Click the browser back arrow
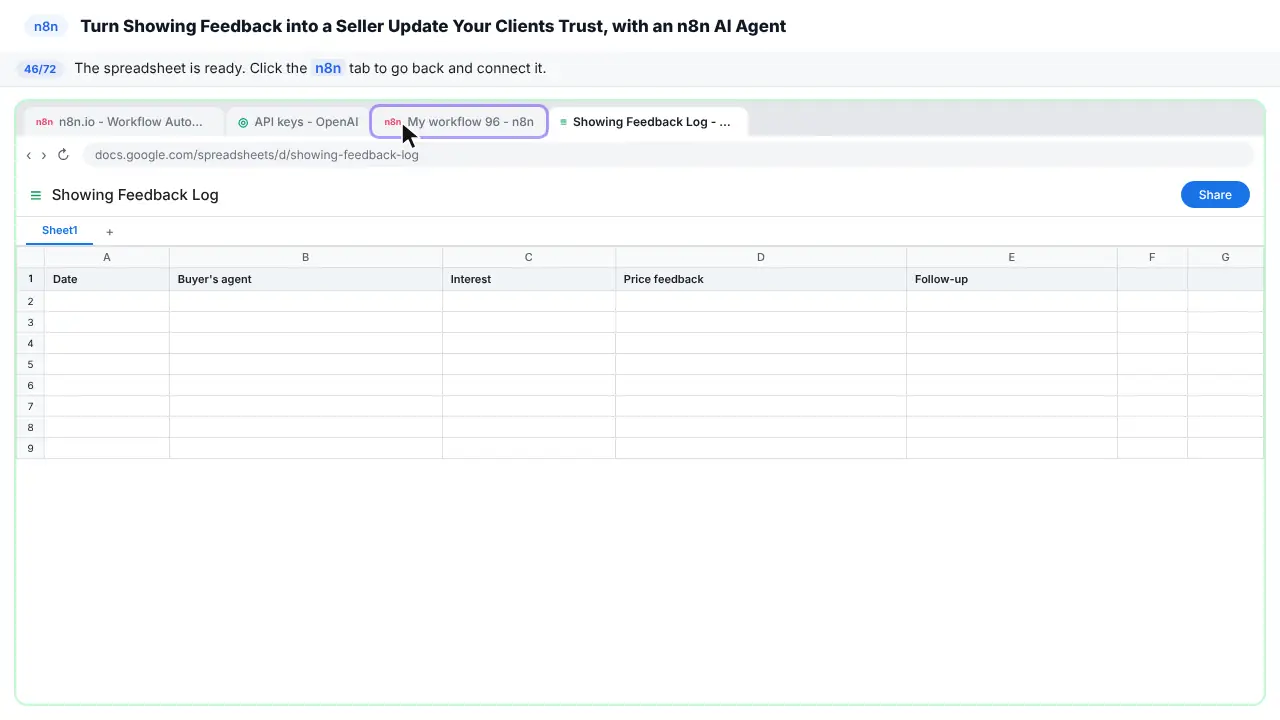1280x720 pixels. [x=29, y=155]
